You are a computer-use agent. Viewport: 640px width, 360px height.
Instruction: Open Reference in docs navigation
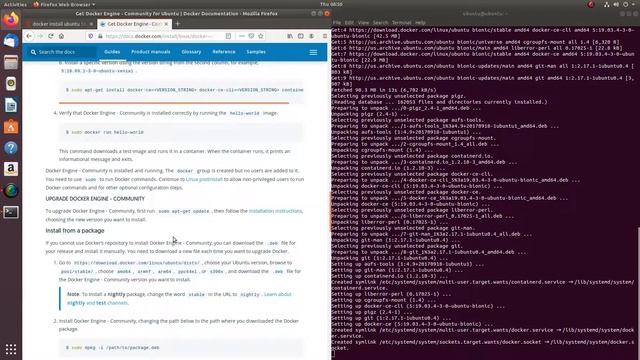point(224,52)
